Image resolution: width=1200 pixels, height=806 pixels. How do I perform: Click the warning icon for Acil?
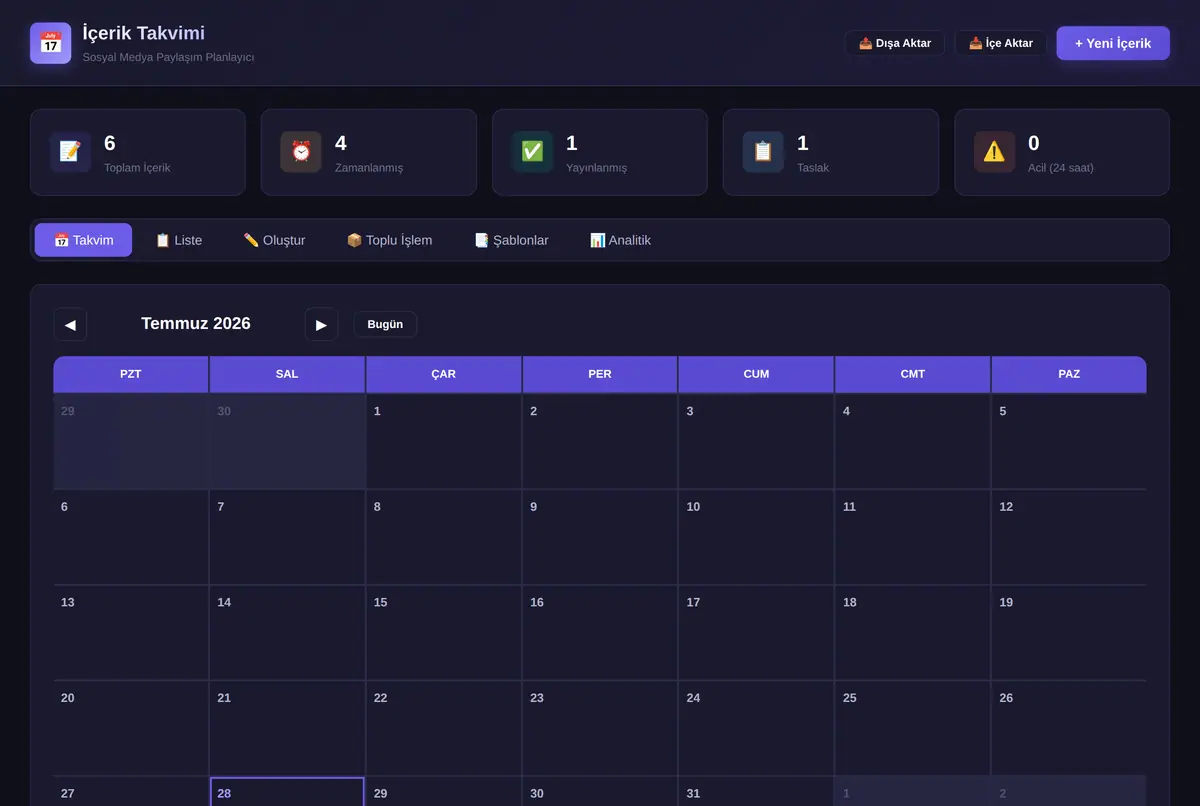tap(994, 152)
